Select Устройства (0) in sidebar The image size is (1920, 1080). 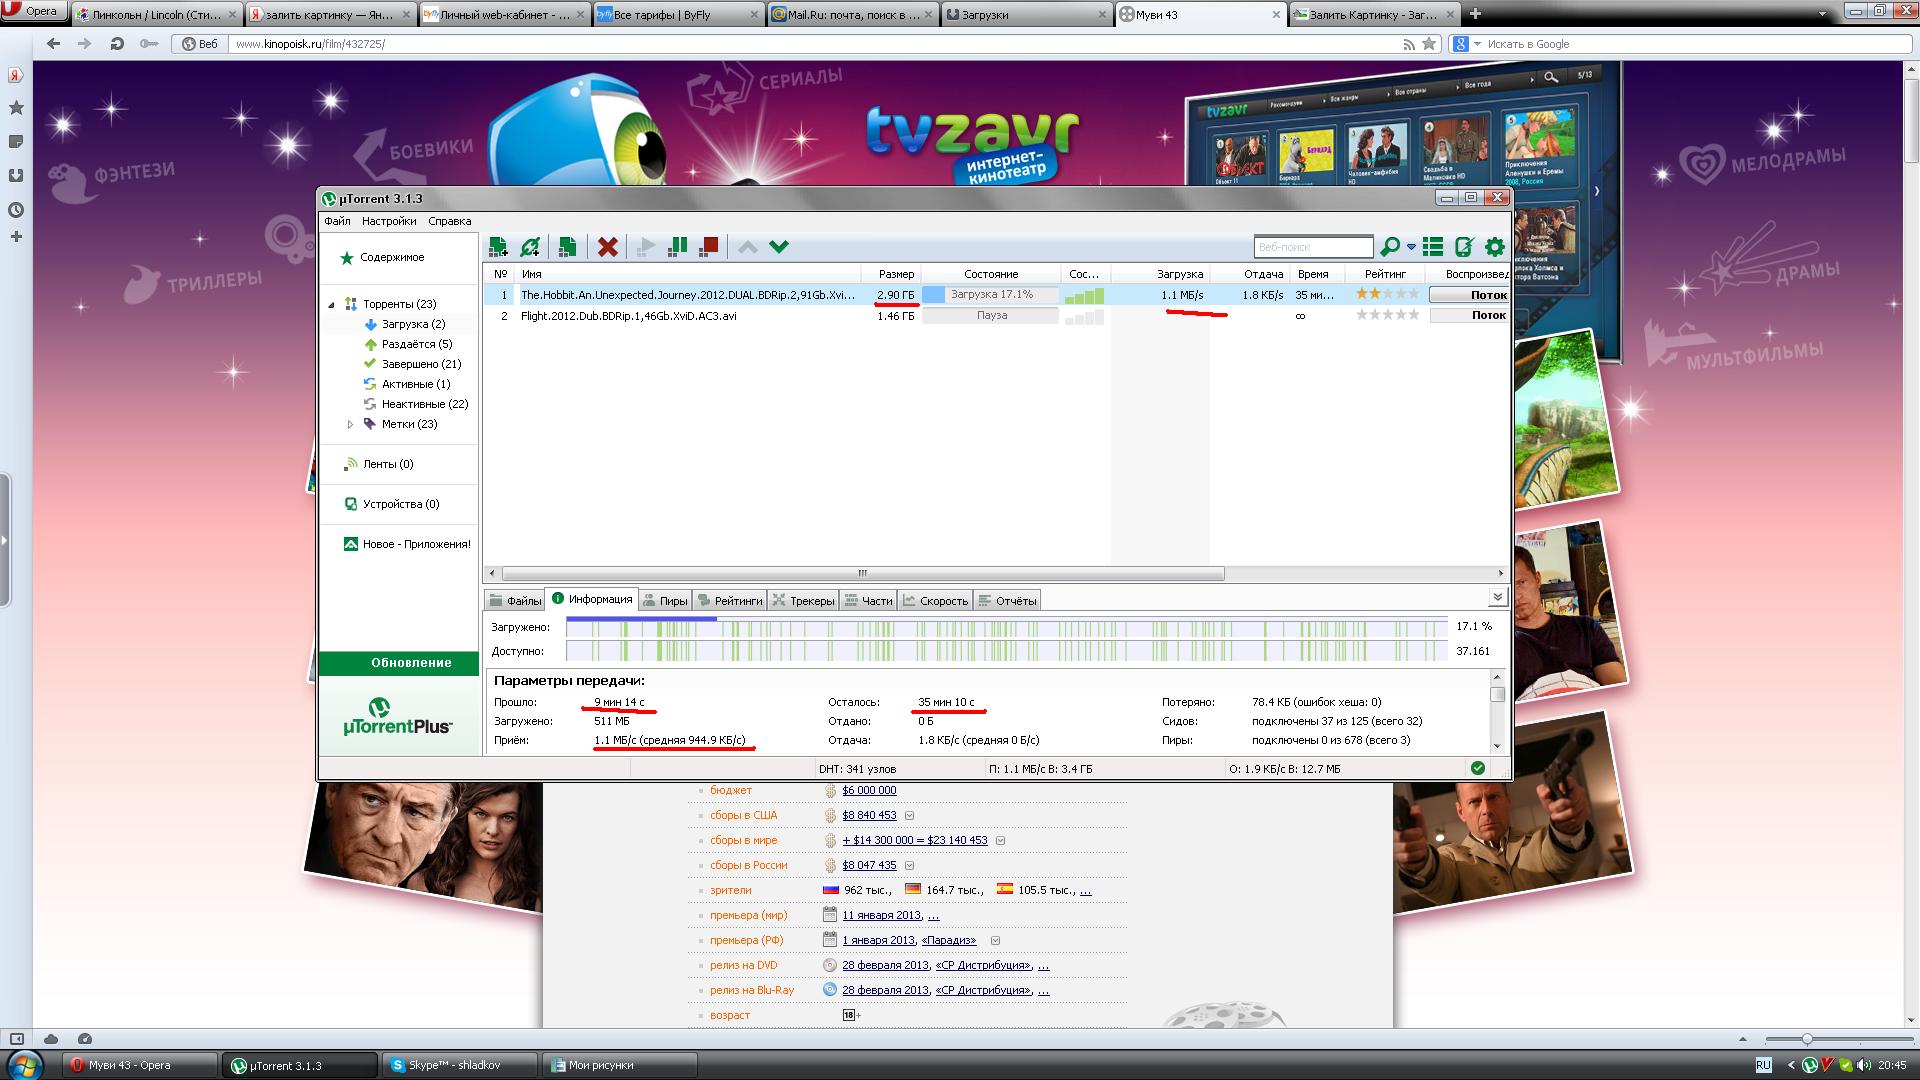tap(400, 504)
